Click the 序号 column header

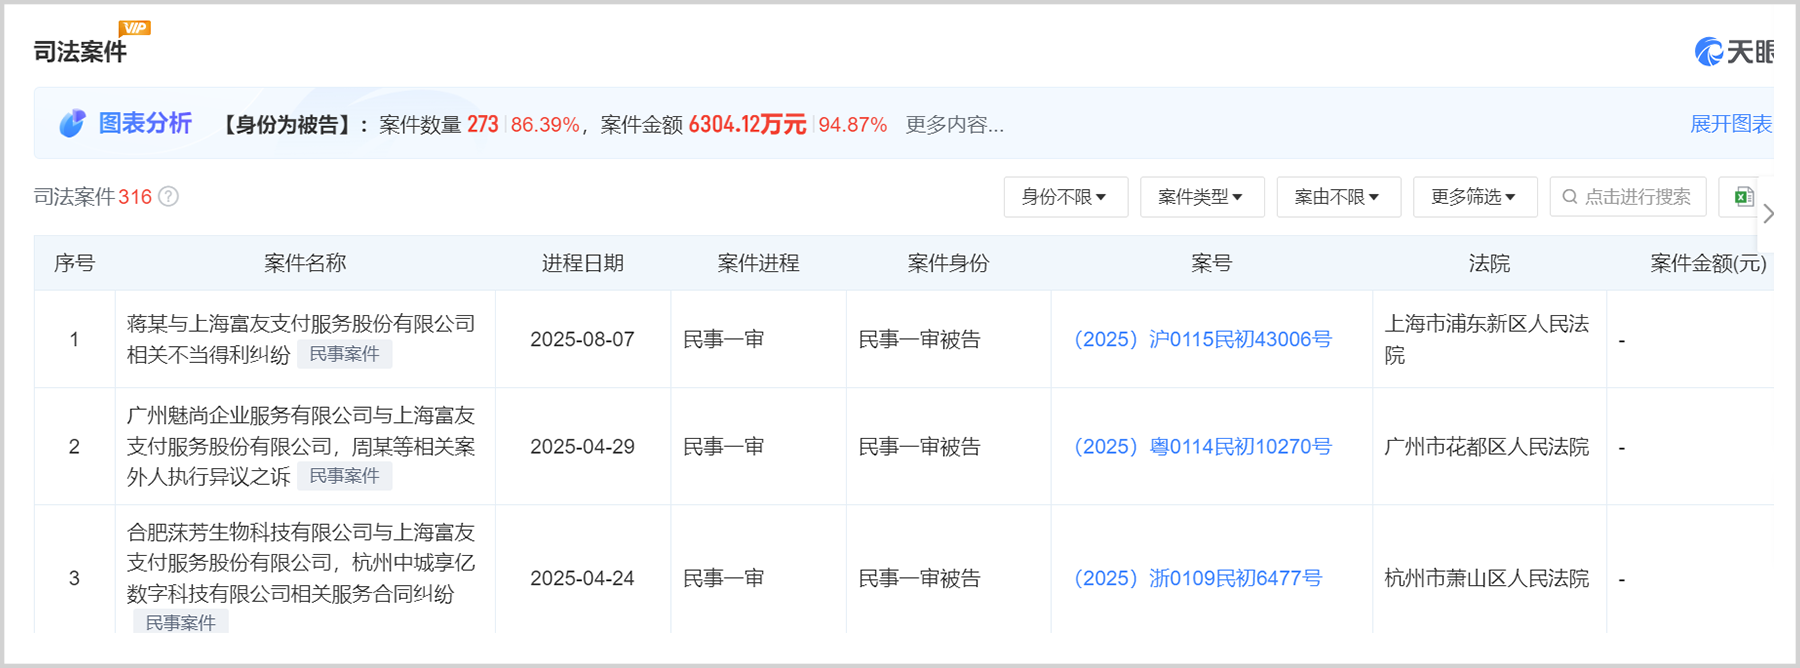tap(74, 263)
